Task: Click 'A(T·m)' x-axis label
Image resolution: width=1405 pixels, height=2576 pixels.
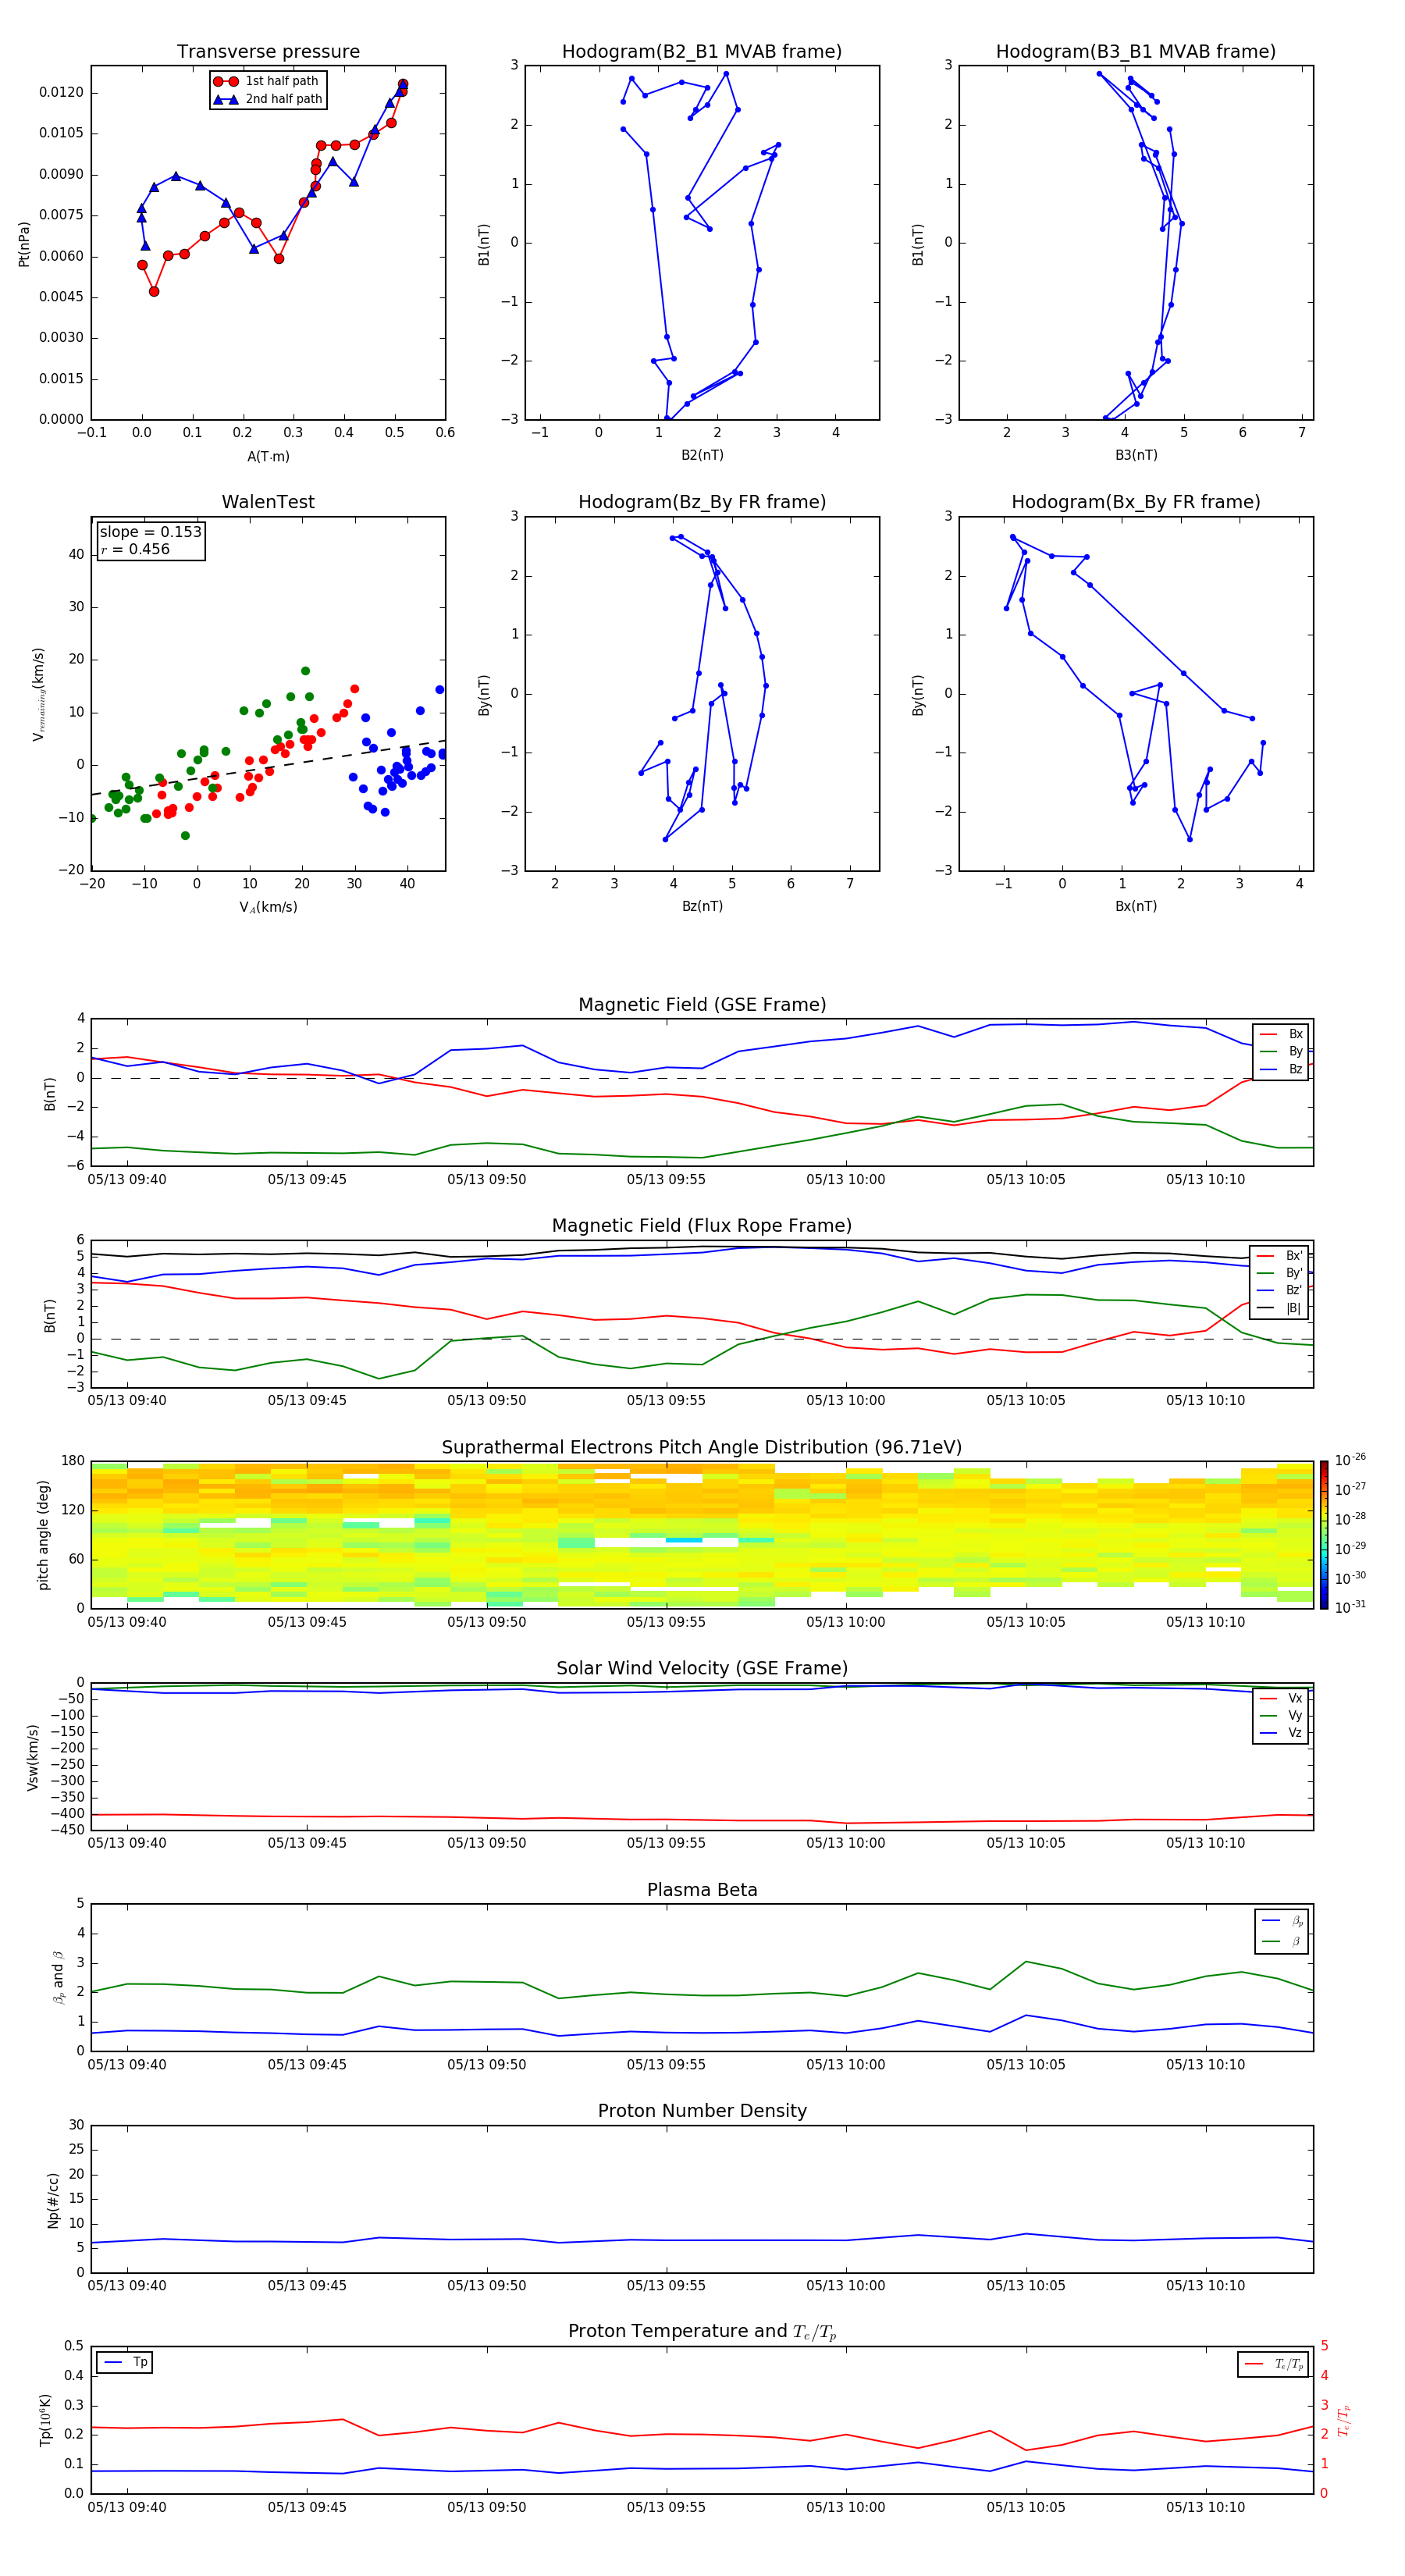Action: (x=268, y=457)
